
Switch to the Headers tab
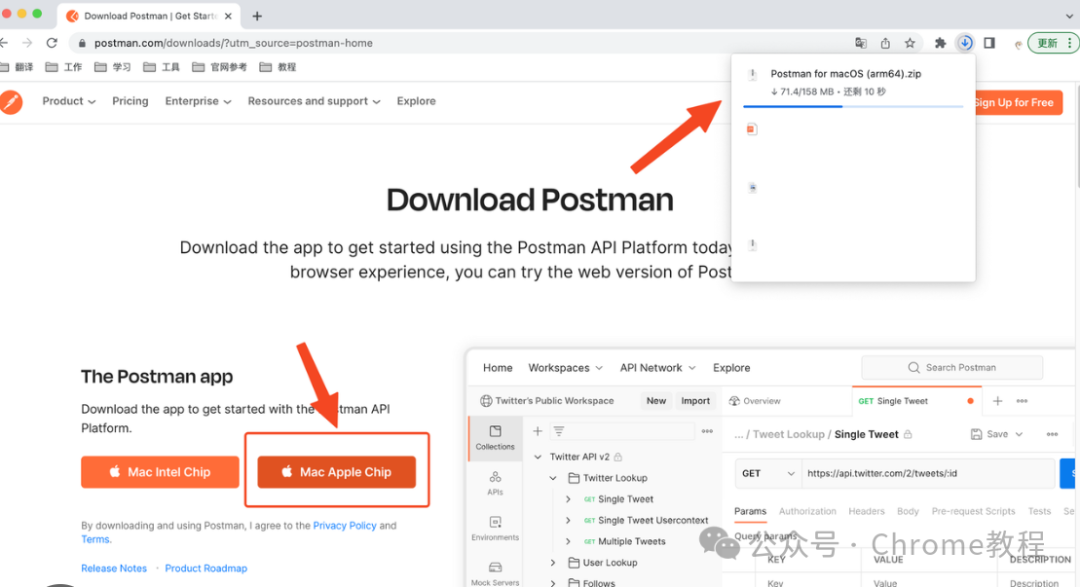(866, 511)
